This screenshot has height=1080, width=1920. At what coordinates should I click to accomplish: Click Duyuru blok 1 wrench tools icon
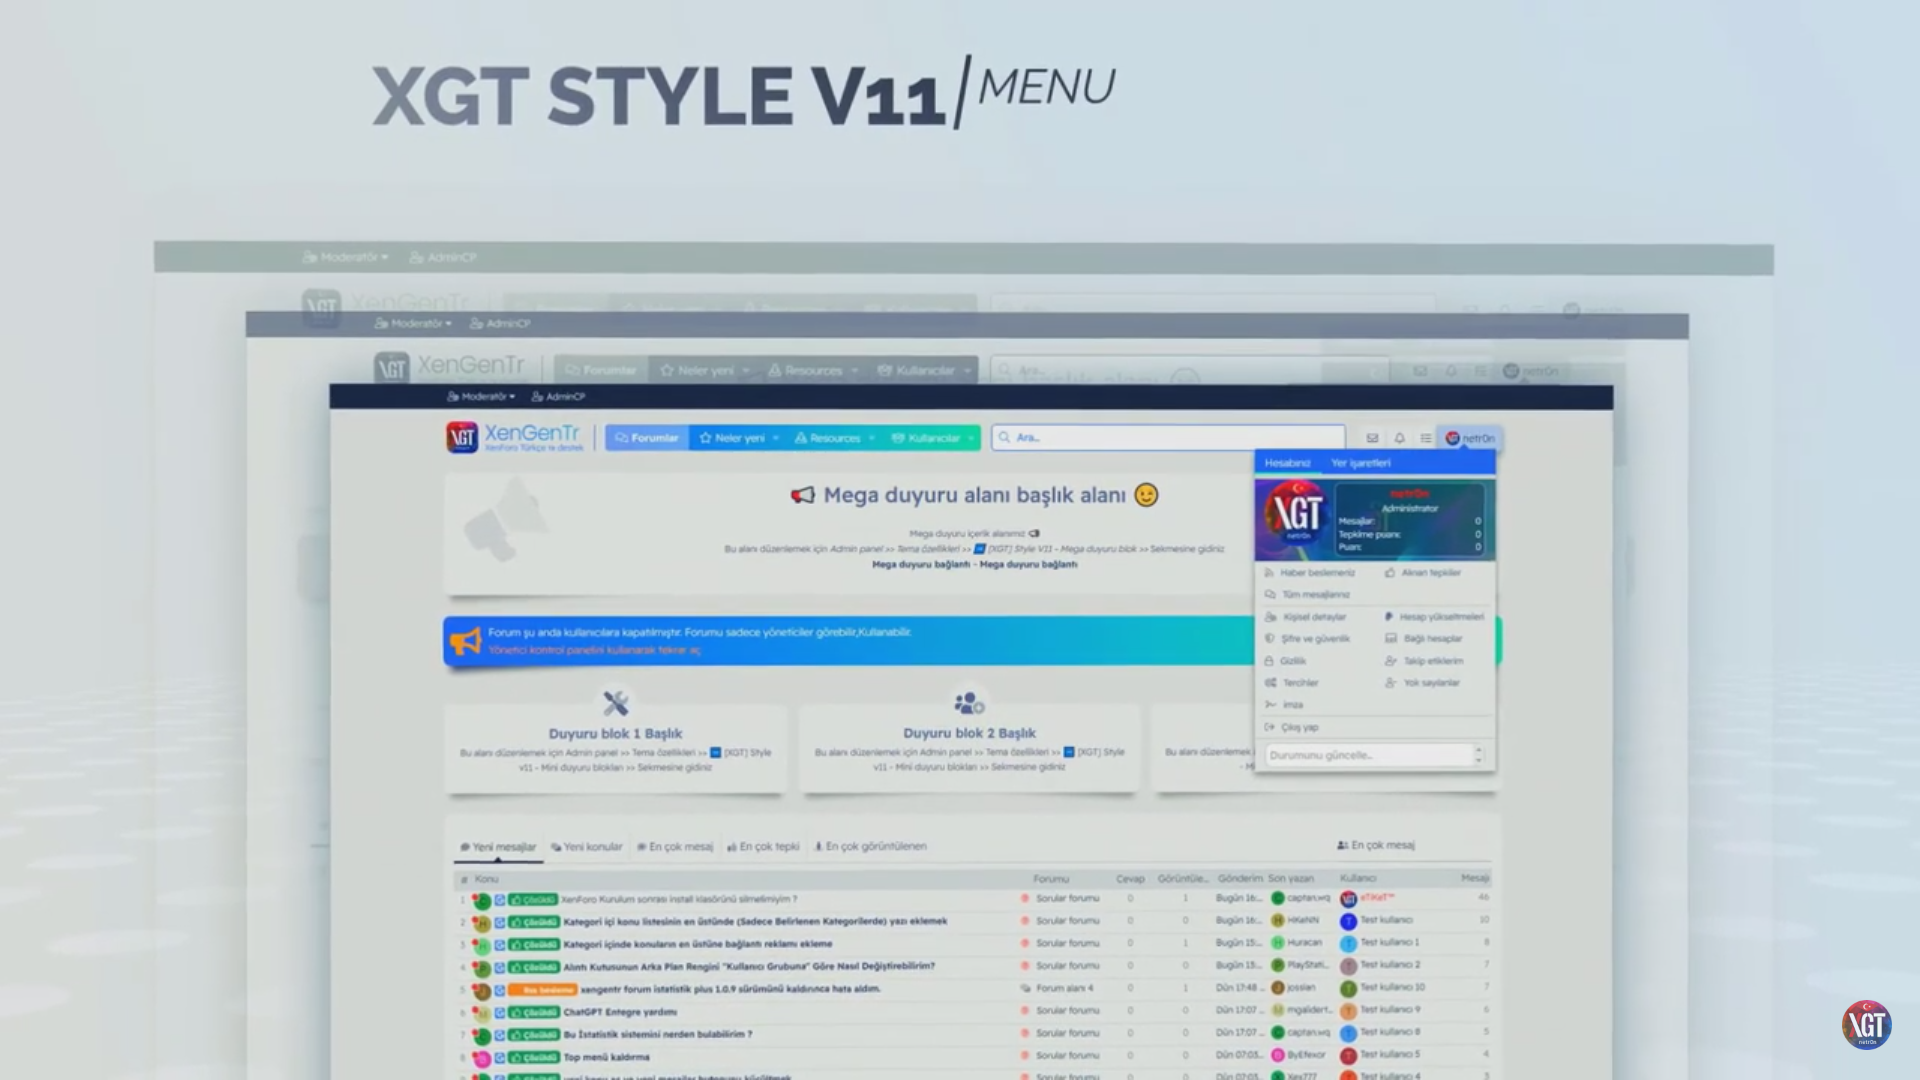[615, 703]
